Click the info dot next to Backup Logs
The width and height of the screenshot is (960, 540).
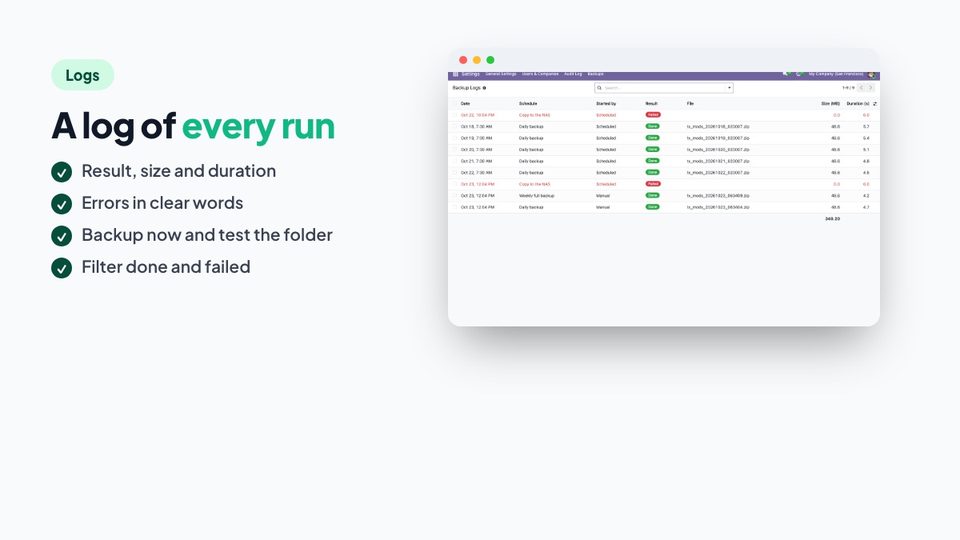point(484,88)
